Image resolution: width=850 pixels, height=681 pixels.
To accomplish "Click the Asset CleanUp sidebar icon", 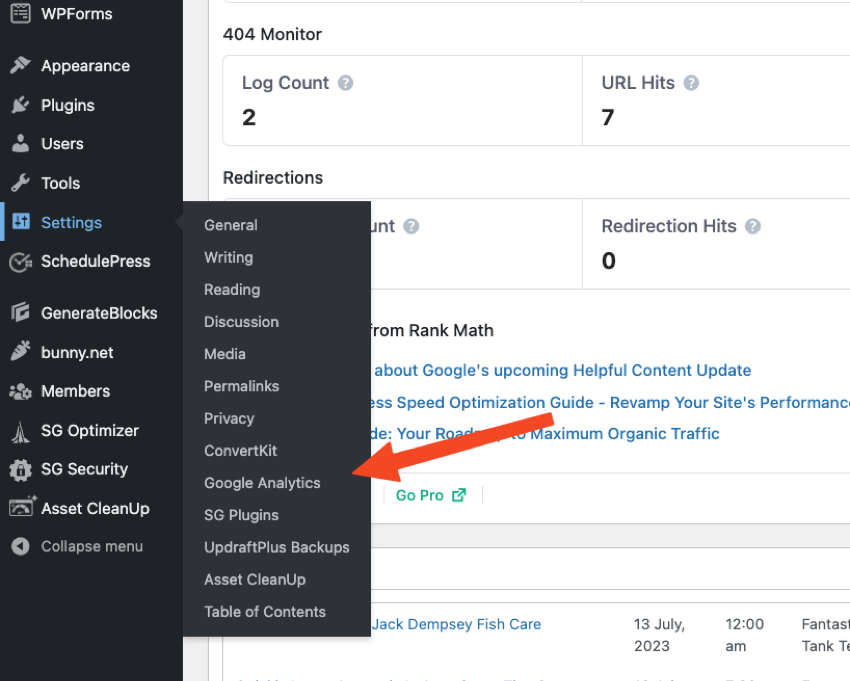I will 22,508.
